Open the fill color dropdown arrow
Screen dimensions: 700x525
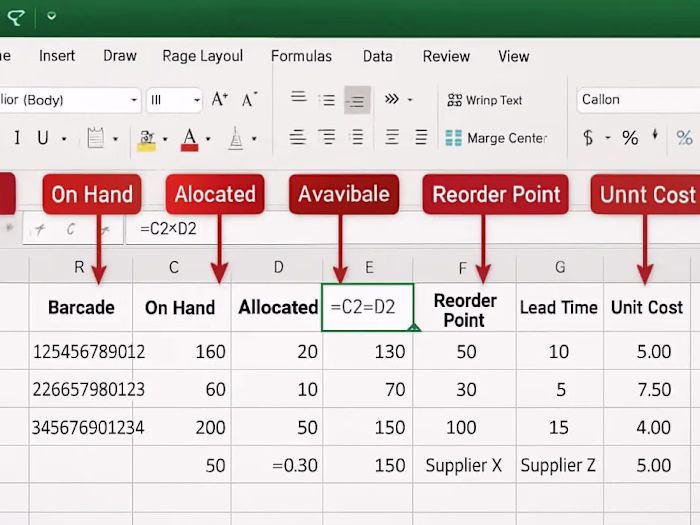pos(165,139)
